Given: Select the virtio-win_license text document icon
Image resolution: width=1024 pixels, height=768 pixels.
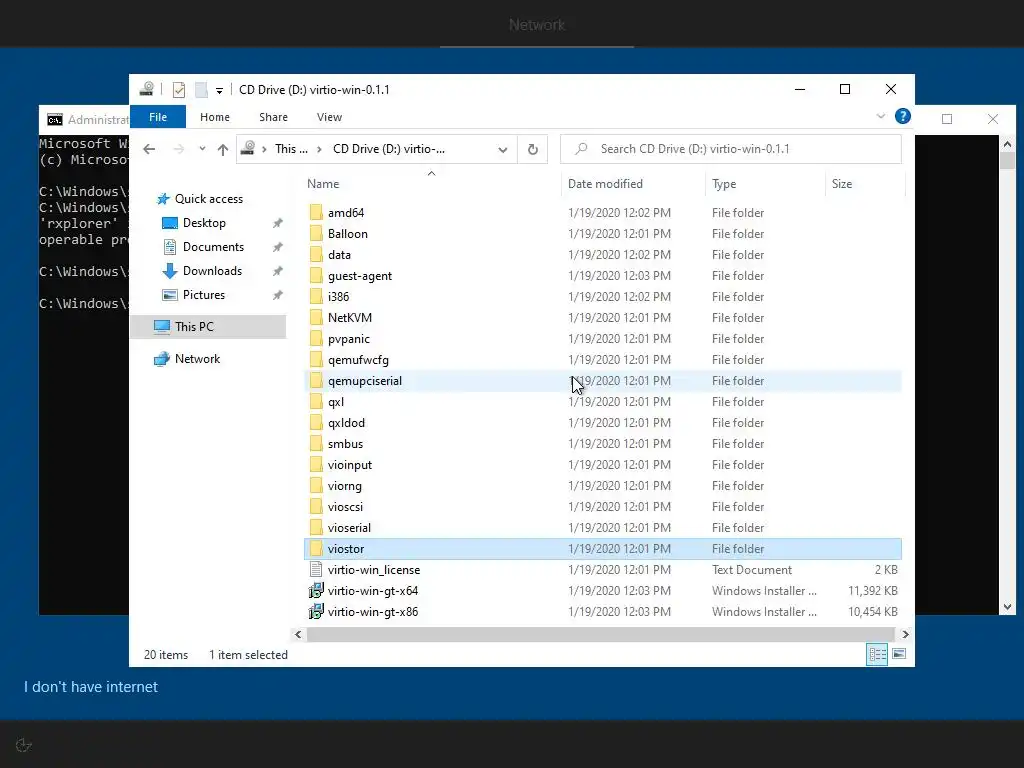Looking at the screenshot, I should 316,569.
